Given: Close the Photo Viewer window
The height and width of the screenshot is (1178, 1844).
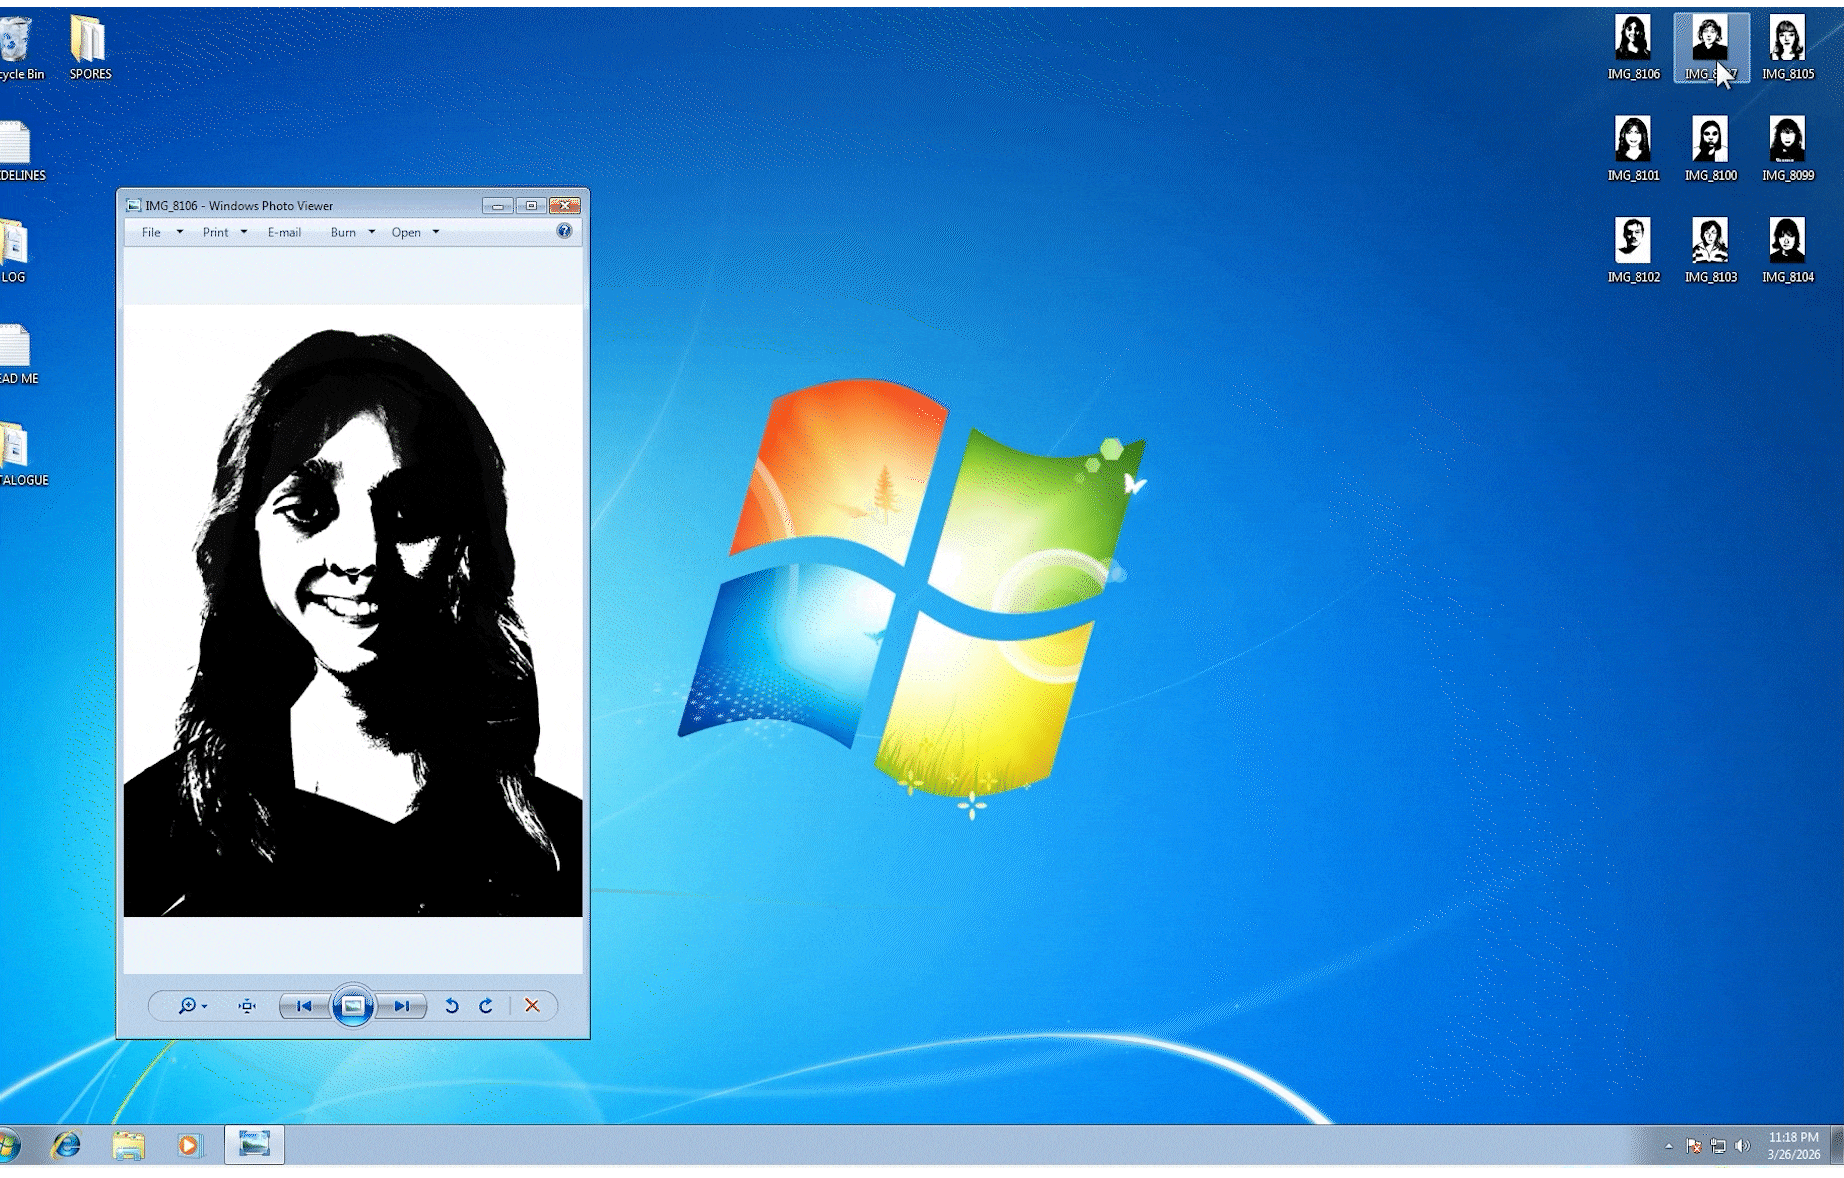Looking at the screenshot, I should (565, 205).
